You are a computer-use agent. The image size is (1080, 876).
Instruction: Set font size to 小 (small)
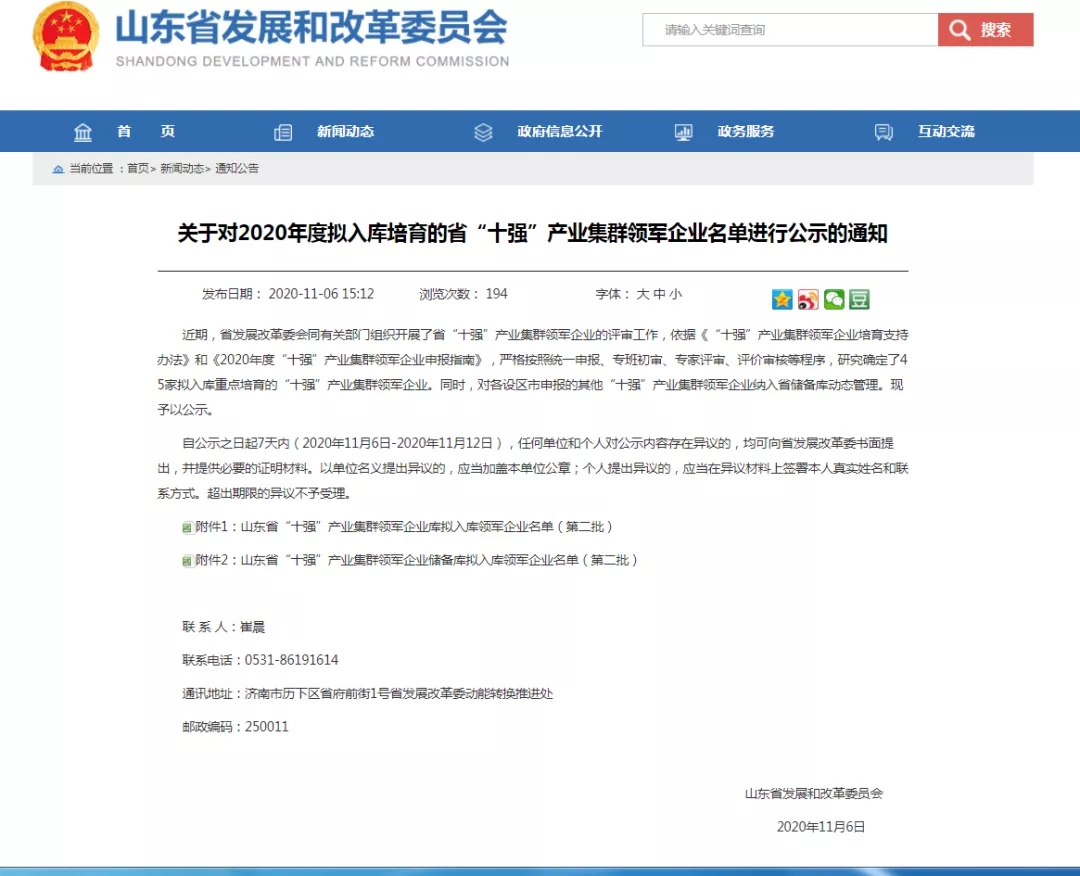click(x=676, y=294)
